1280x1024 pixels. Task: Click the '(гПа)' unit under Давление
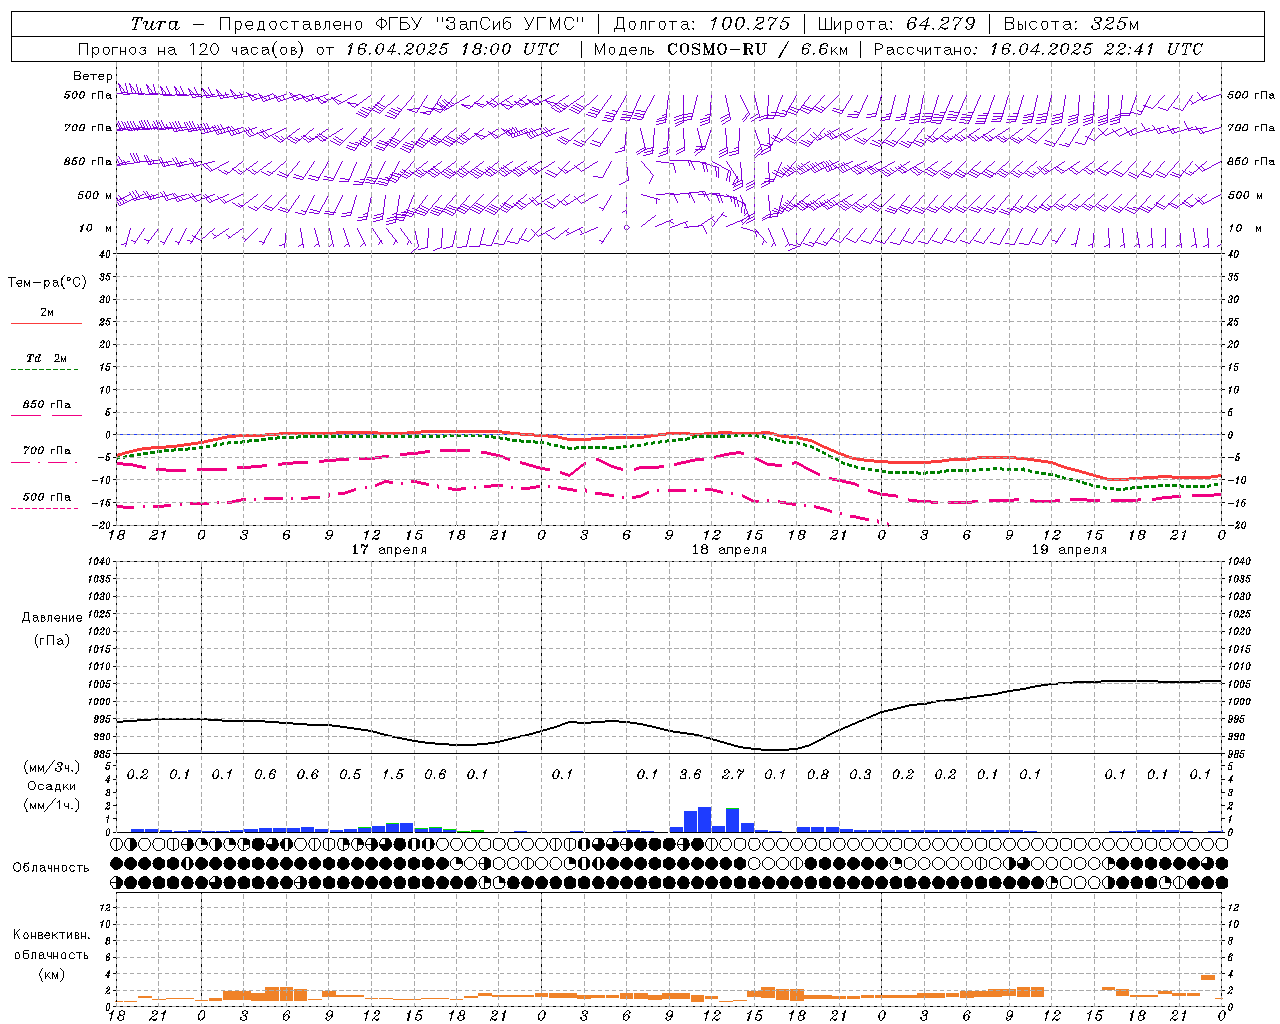click(x=52, y=640)
